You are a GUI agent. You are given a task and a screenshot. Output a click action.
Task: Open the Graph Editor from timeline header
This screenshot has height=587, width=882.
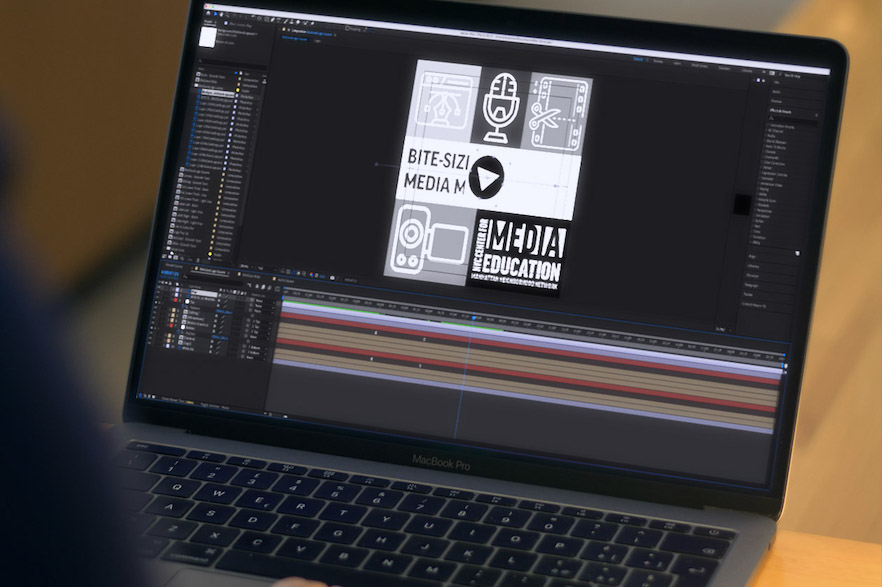(277, 289)
